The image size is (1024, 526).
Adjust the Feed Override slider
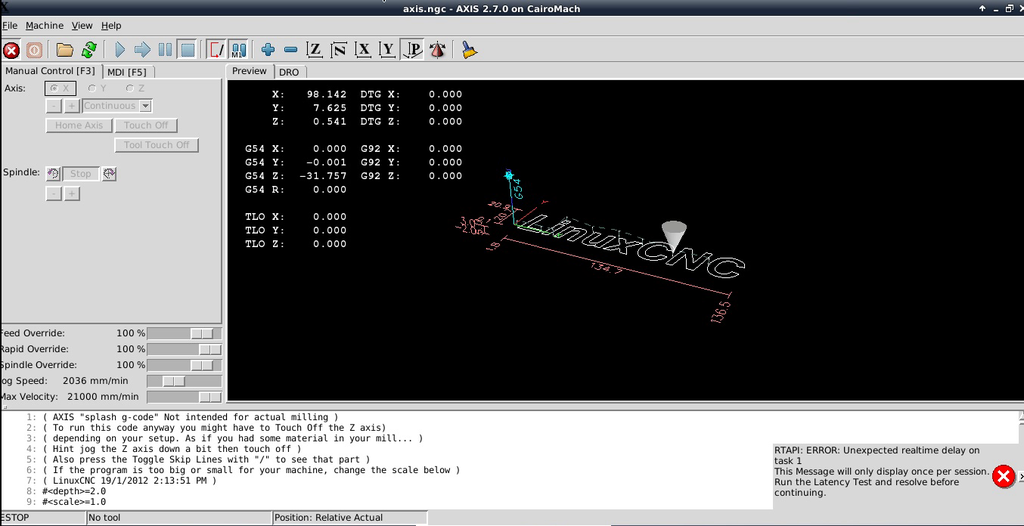[184, 333]
